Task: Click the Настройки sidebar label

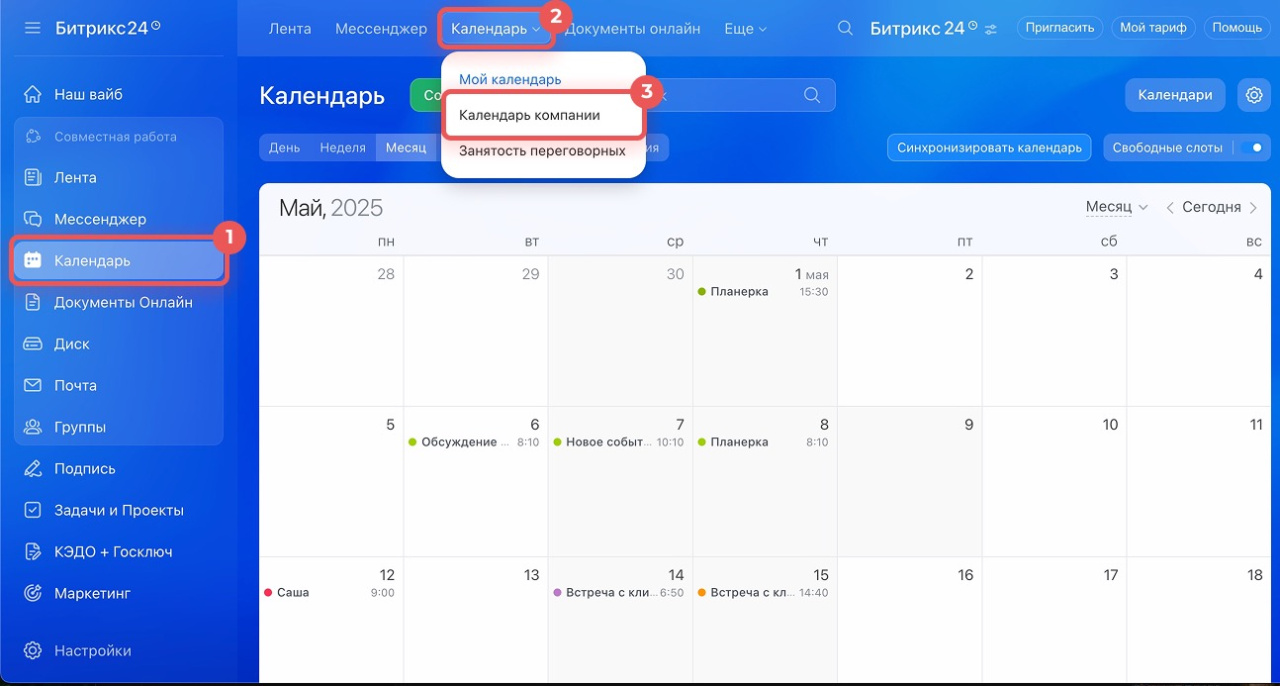Action: [93, 651]
